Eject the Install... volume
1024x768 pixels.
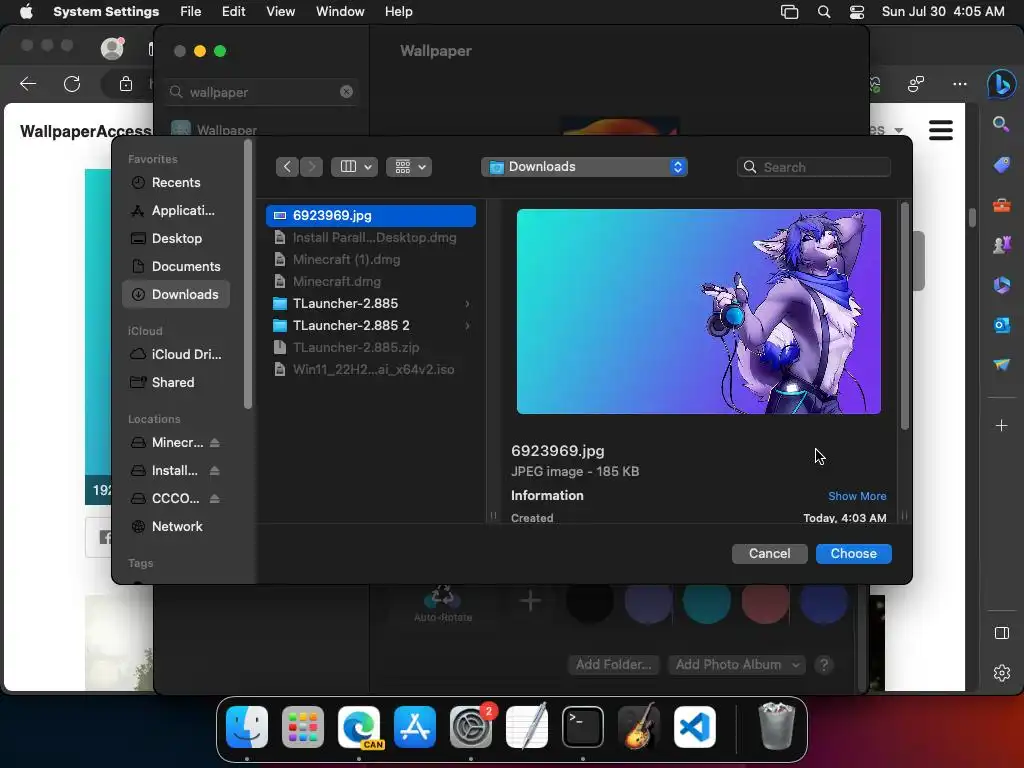(214, 471)
